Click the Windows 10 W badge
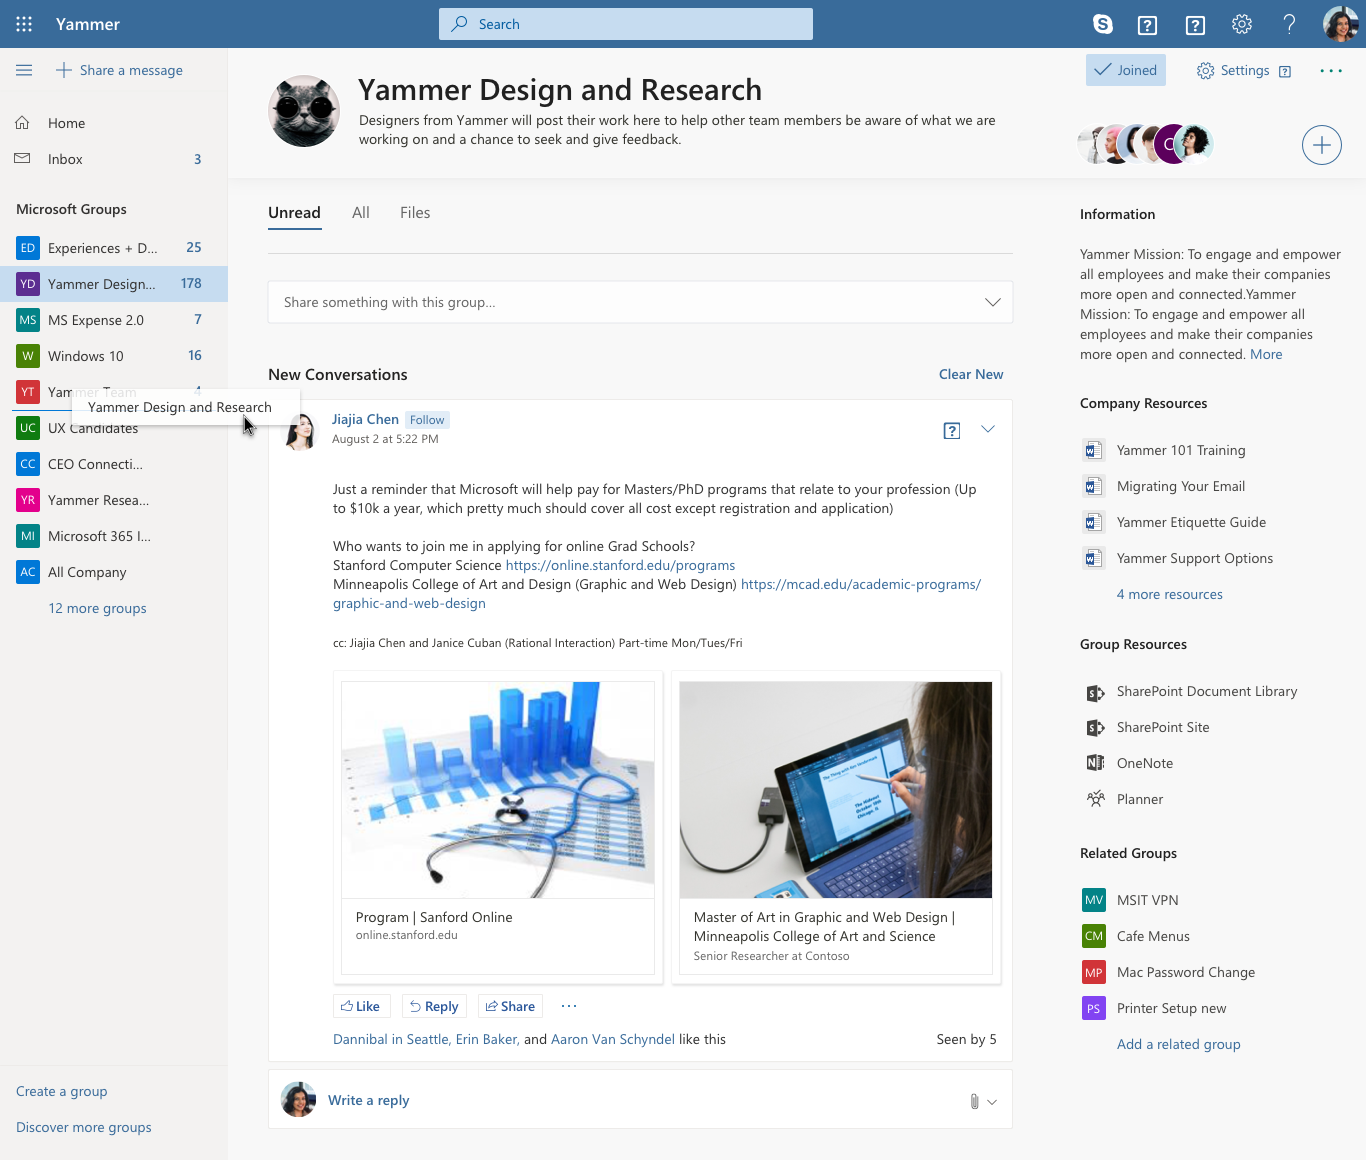 tap(28, 356)
